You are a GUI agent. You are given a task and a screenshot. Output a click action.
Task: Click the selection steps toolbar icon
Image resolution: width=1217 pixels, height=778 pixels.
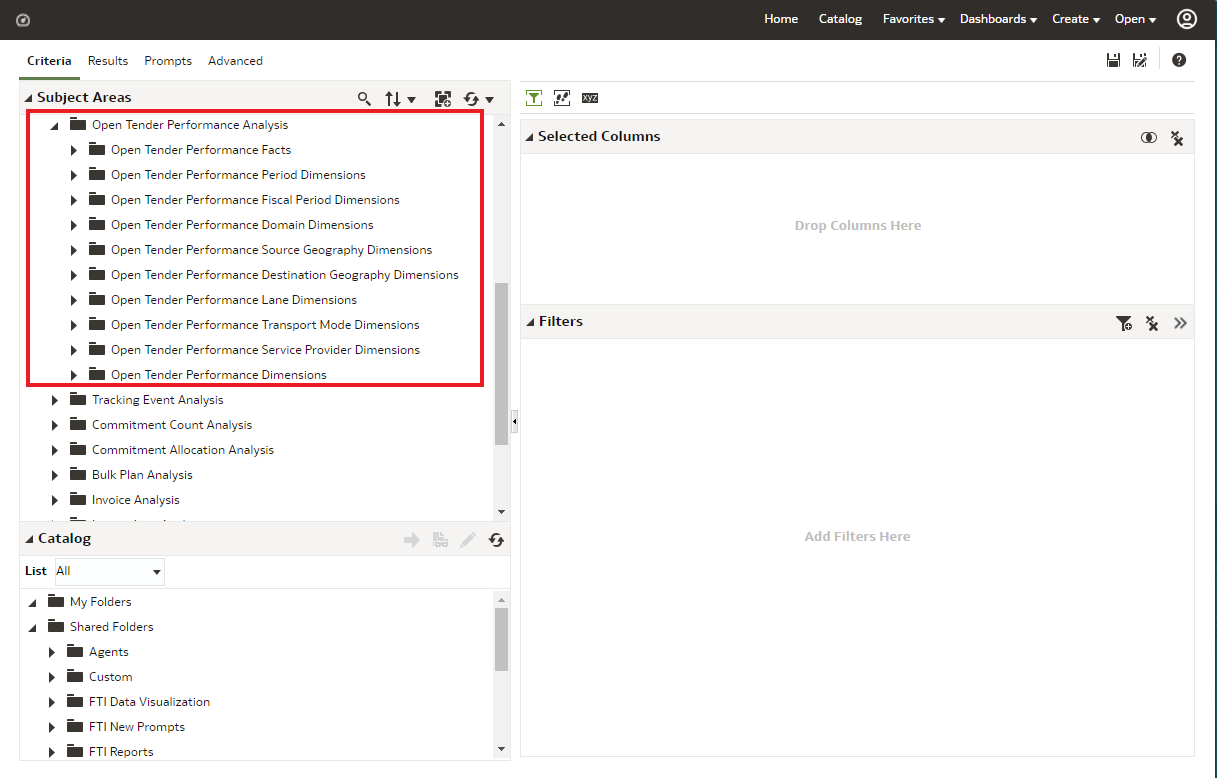(562, 97)
